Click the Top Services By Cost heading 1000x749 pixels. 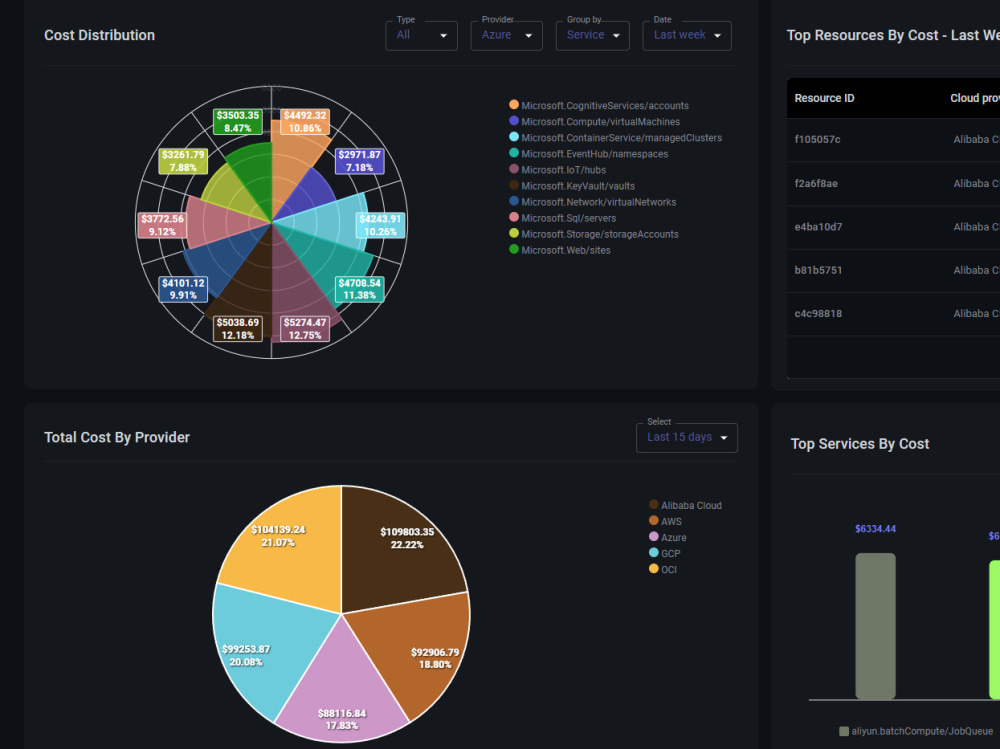[x=860, y=443]
